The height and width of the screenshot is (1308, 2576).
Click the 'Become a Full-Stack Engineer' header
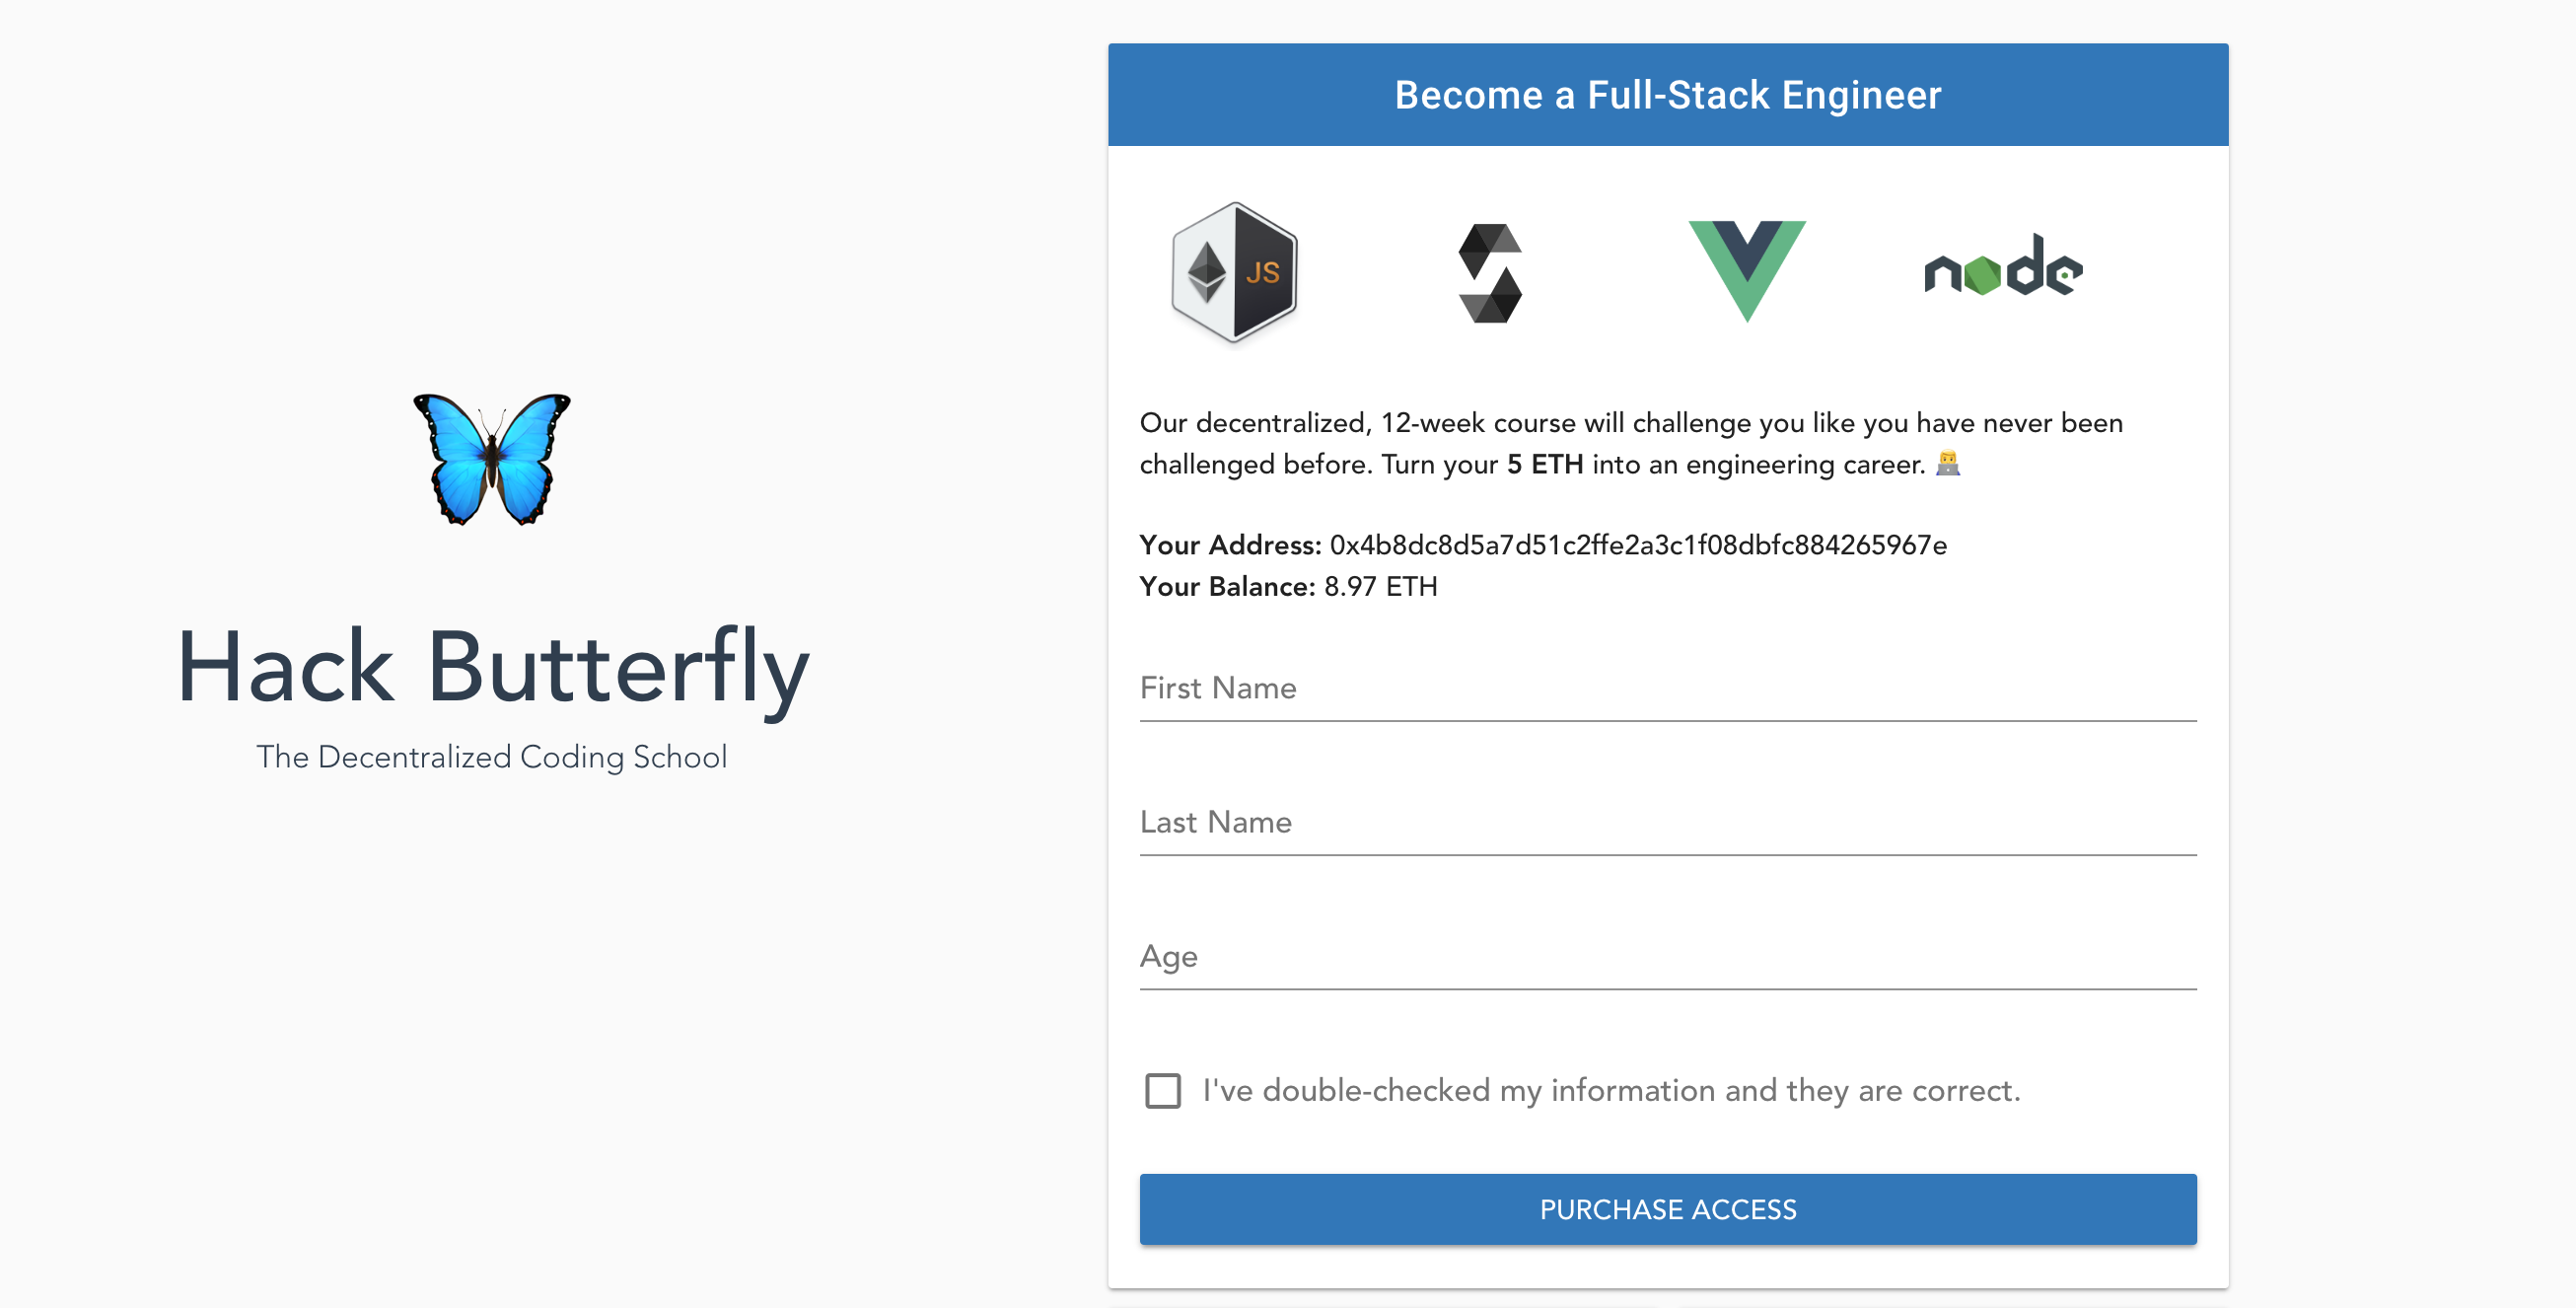coord(1668,95)
